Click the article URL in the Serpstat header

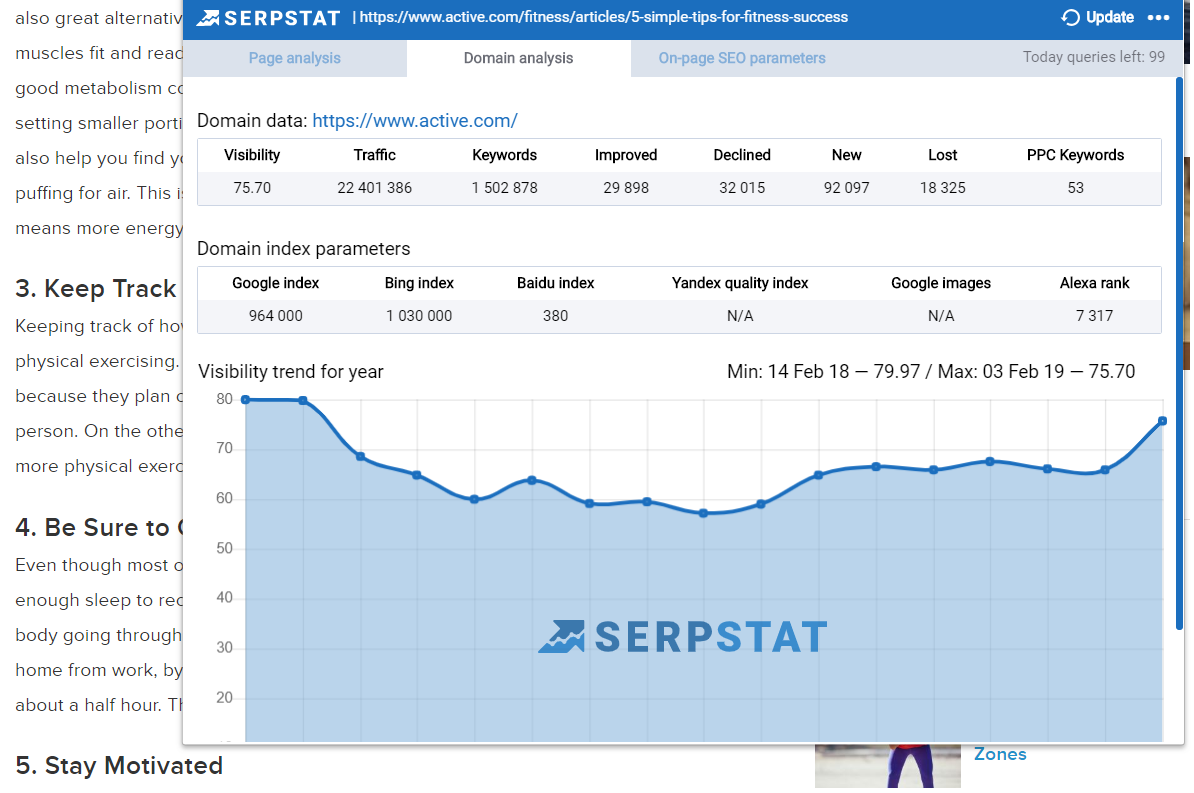pyautogui.click(x=603, y=17)
